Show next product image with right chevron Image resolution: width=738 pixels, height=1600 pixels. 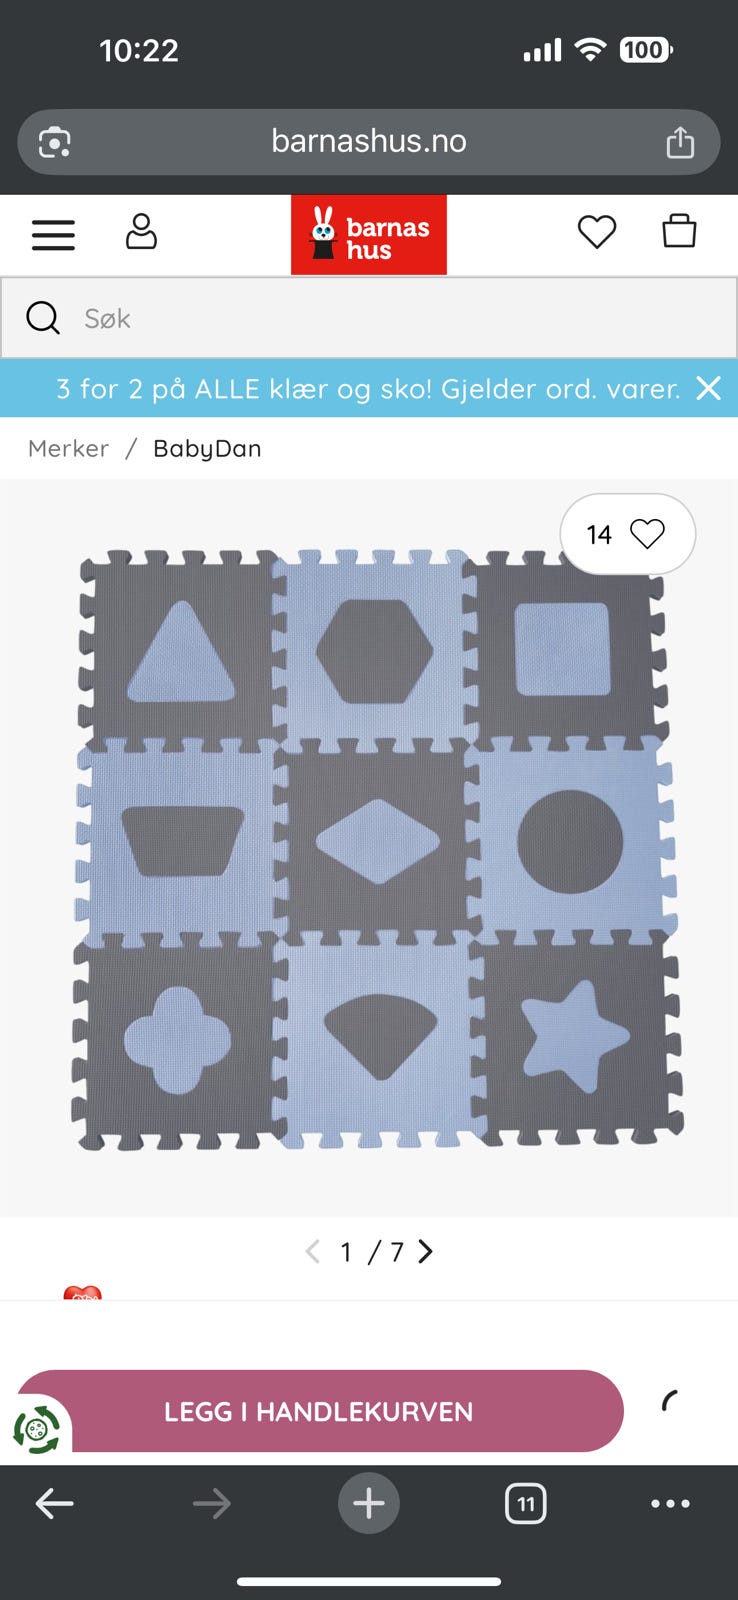[426, 1251]
